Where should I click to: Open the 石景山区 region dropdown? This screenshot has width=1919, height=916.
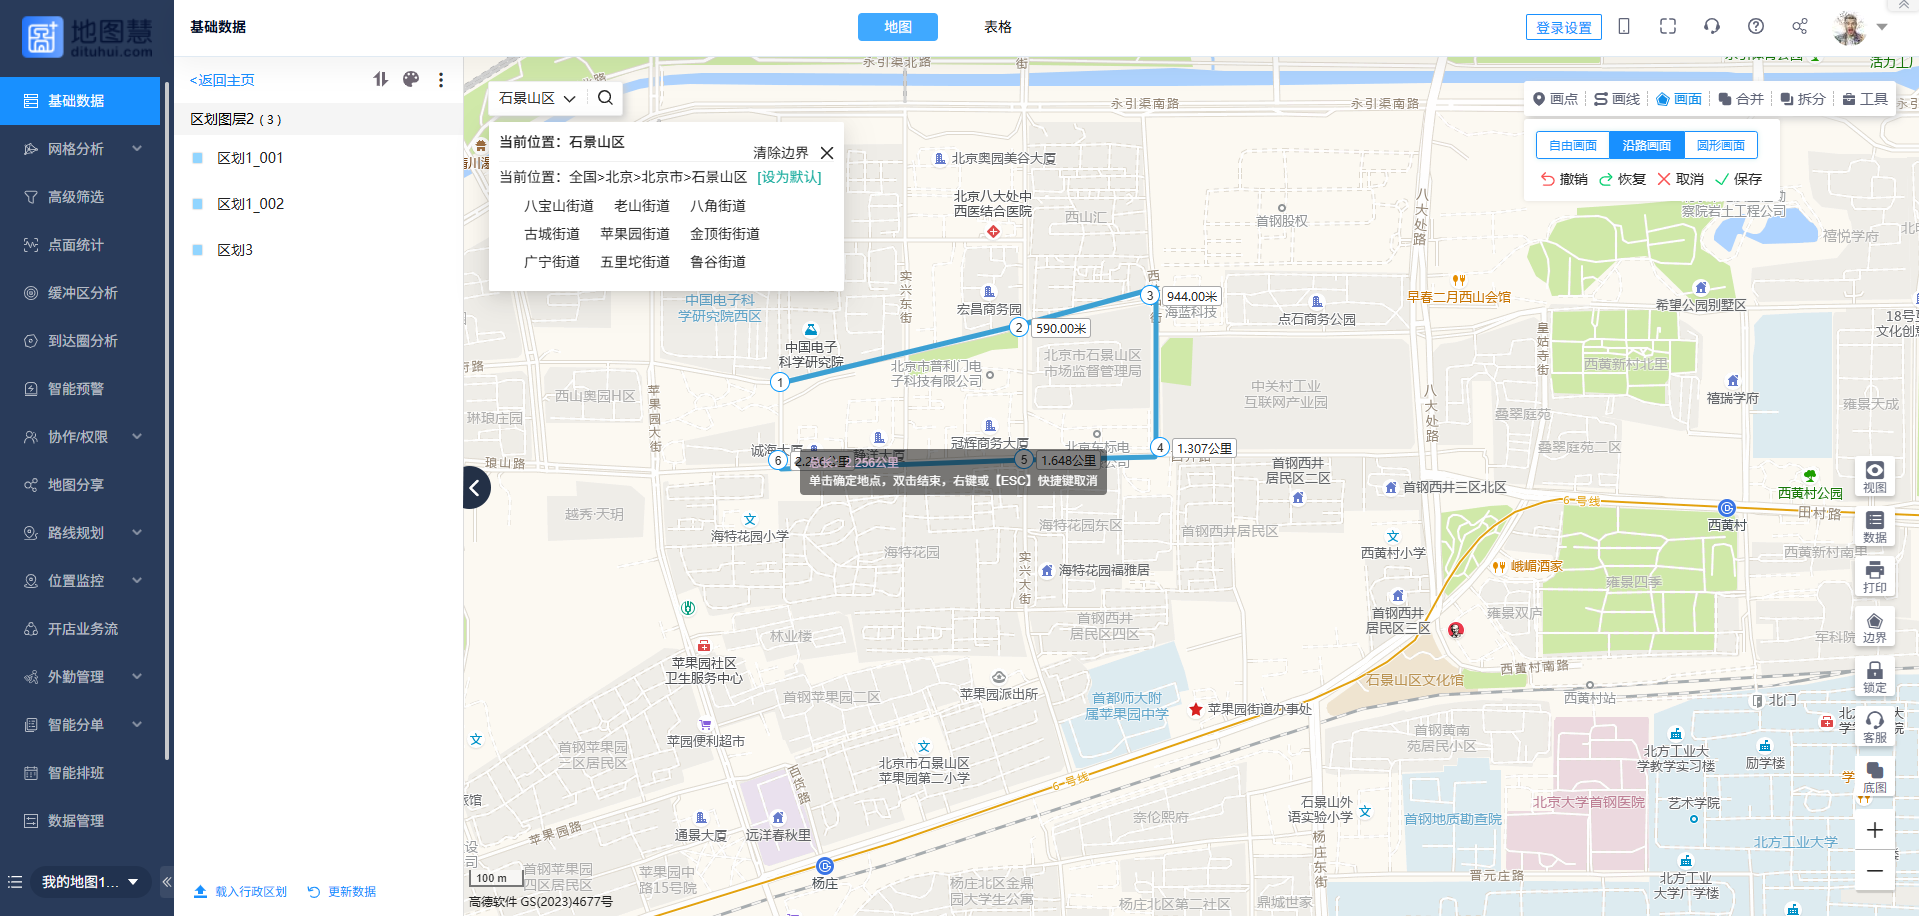tap(537, 98)
